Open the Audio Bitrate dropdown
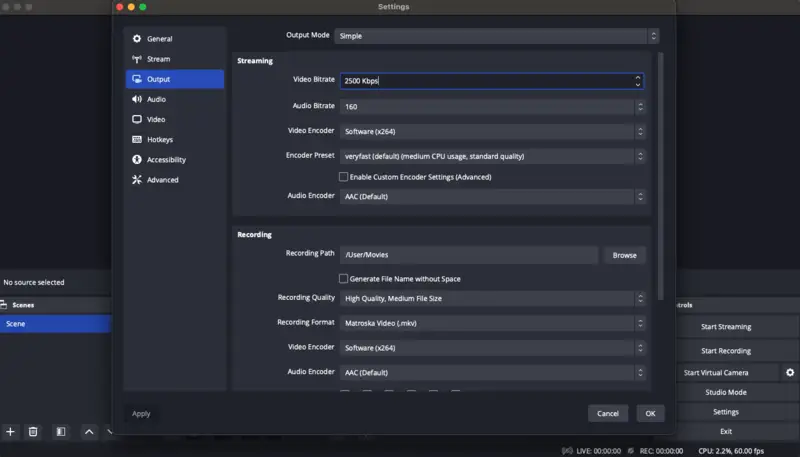The image size is (800, 457). (x=492, y=107)
